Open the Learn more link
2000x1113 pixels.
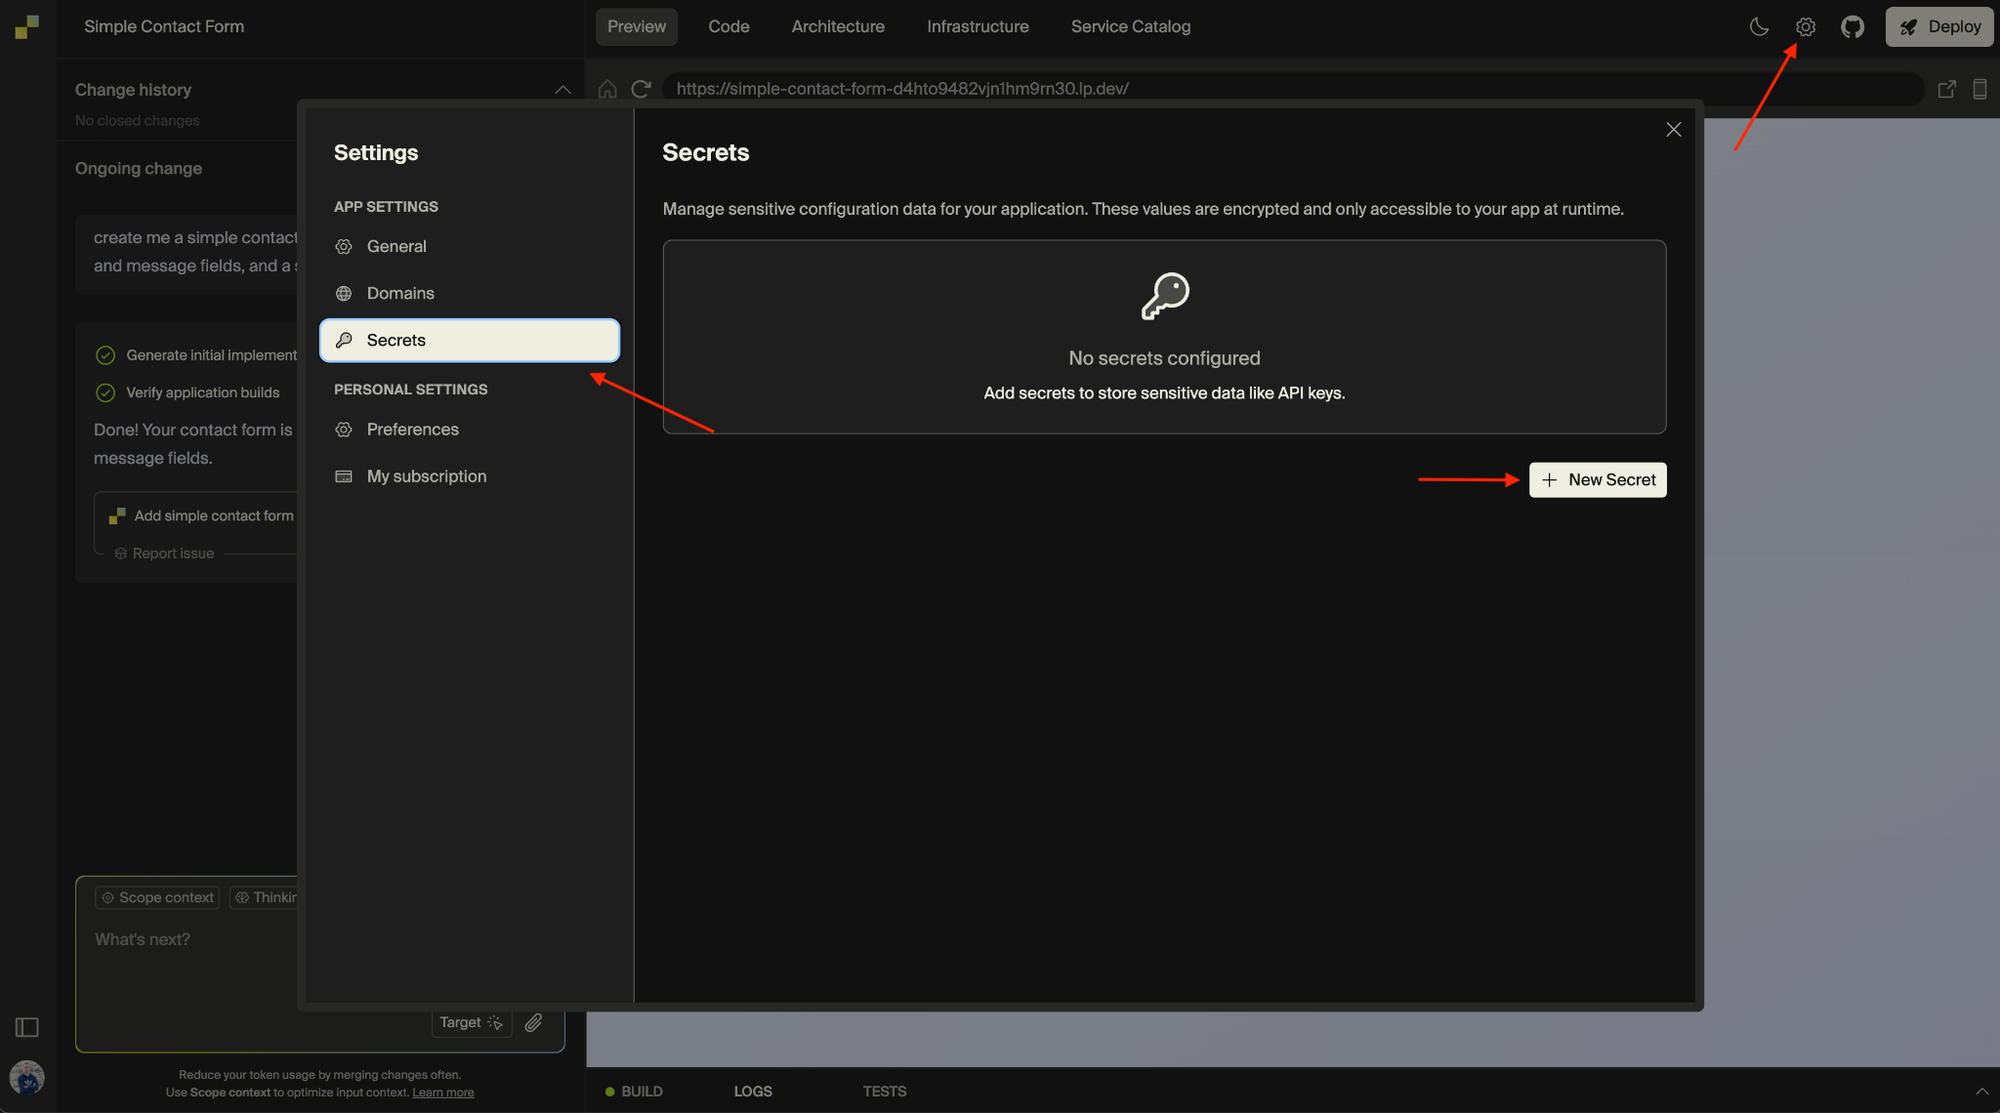pos(443,1092)
